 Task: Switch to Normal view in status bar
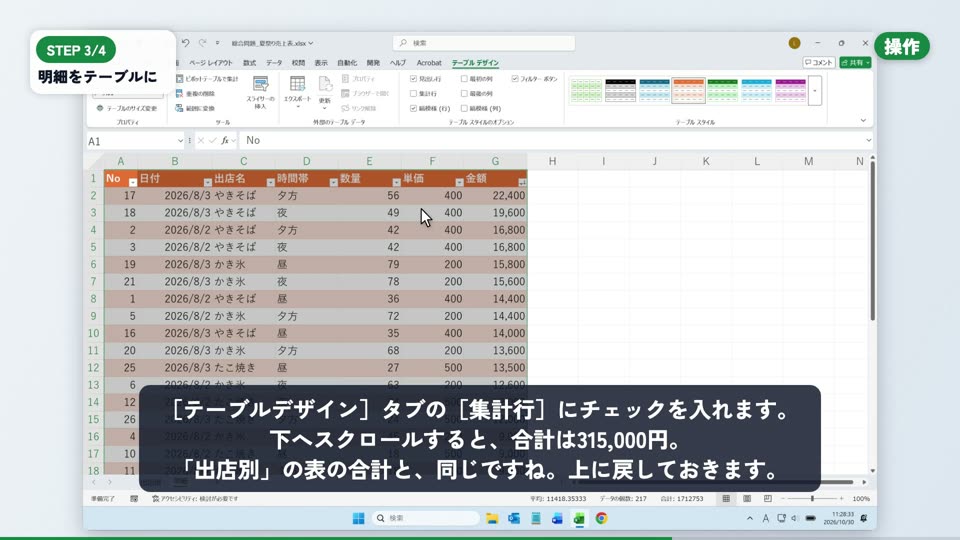coord(726,499)
